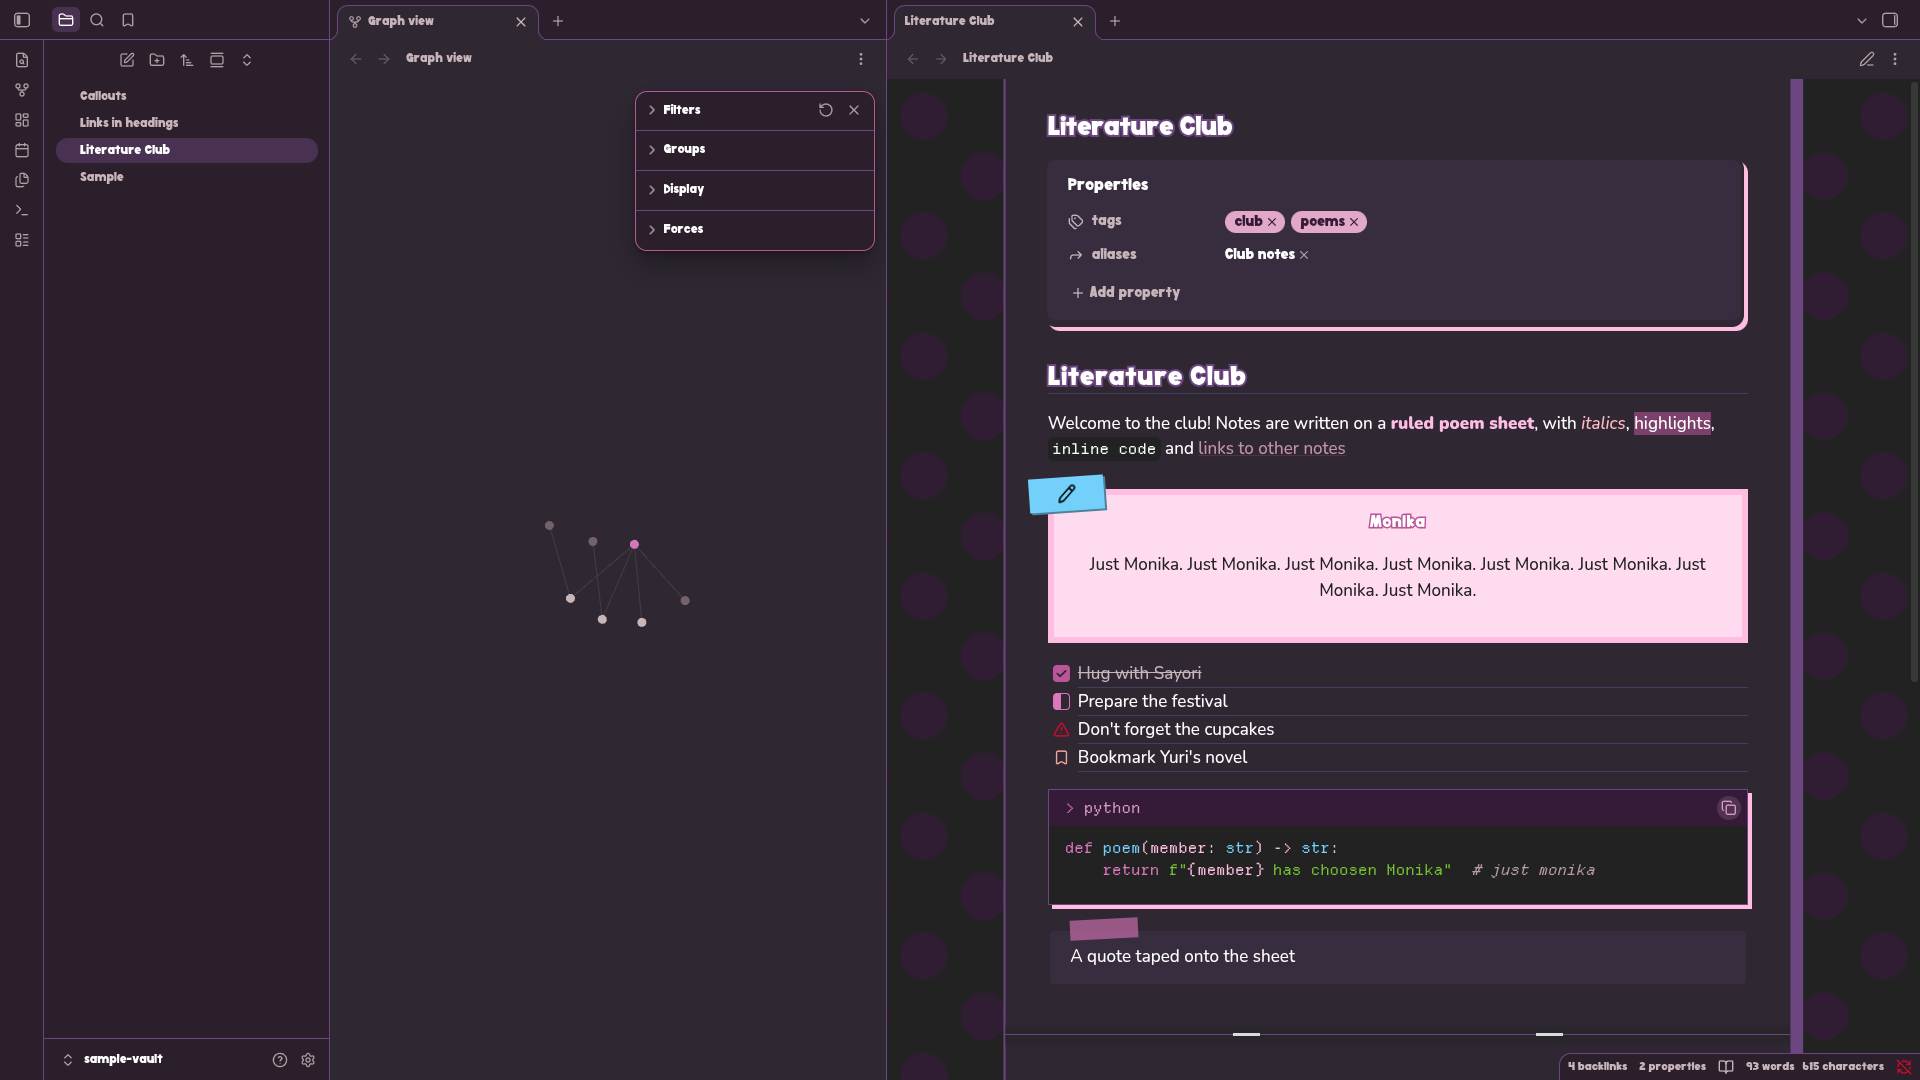Switch to editing view pencil icon
Image resolution: width=1920 pixels, height=1080 pixels.
pos(1867,59)
